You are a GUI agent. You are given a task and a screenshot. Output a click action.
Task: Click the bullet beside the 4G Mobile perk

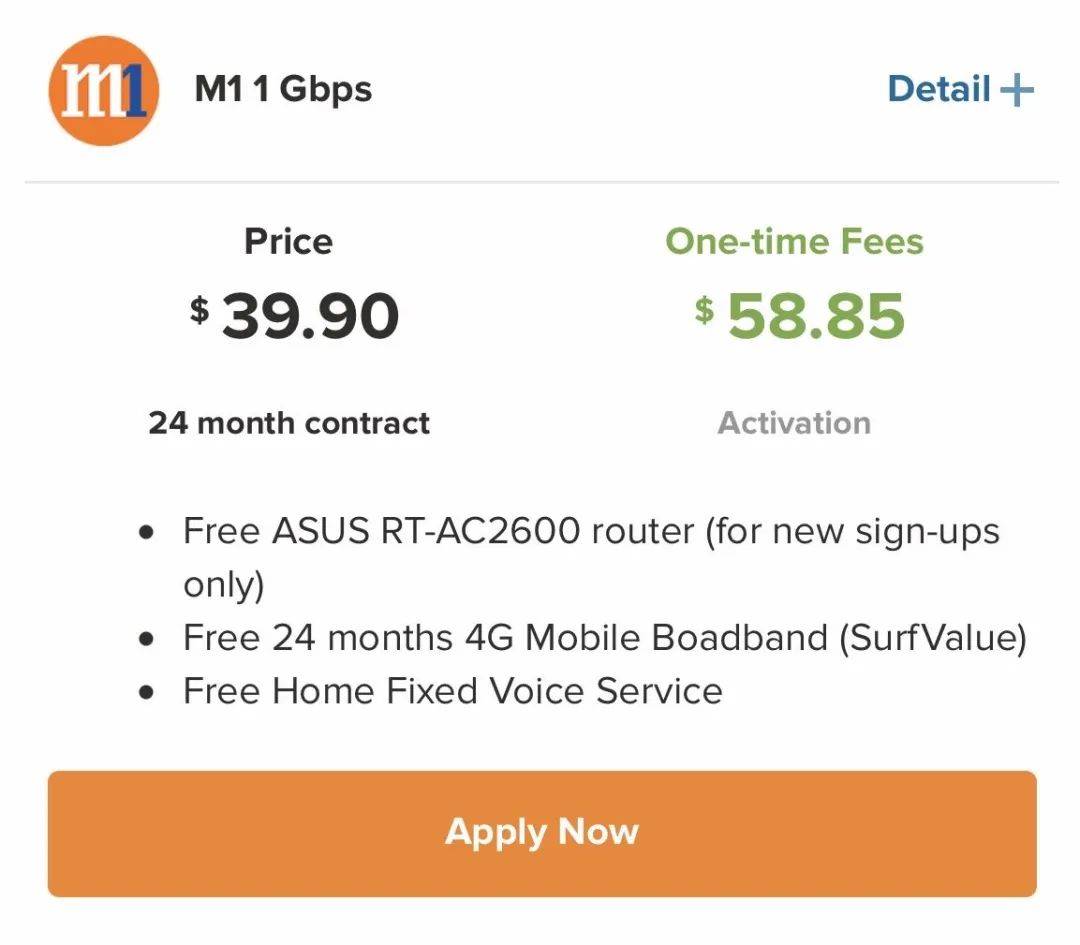[148, 639]
